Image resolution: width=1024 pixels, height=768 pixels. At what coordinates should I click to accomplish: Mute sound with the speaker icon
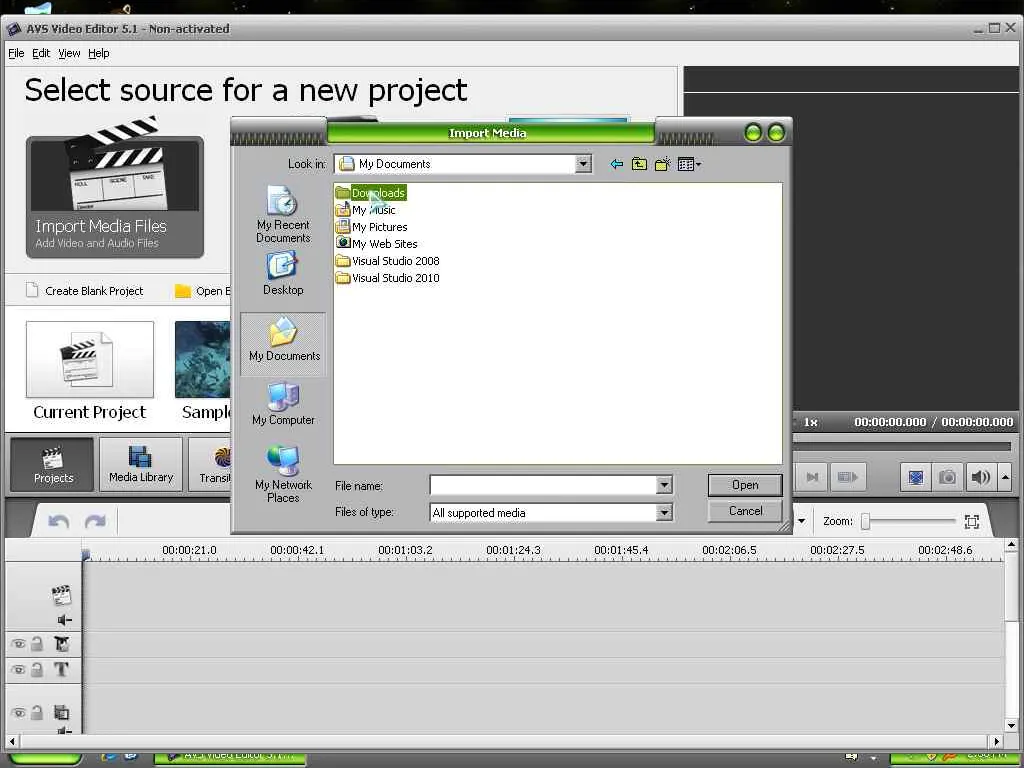(x=979, y=477)
